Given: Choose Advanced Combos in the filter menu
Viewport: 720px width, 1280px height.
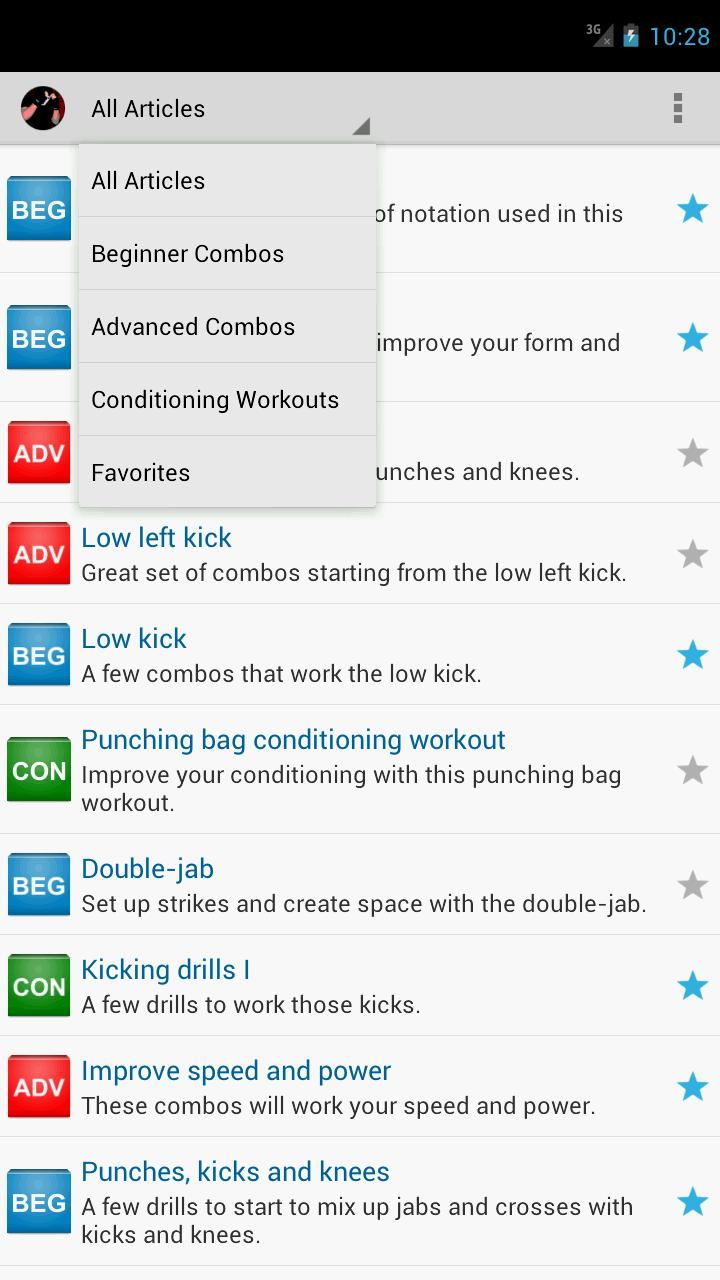Looking at the screenshot, I should point(193,326).
